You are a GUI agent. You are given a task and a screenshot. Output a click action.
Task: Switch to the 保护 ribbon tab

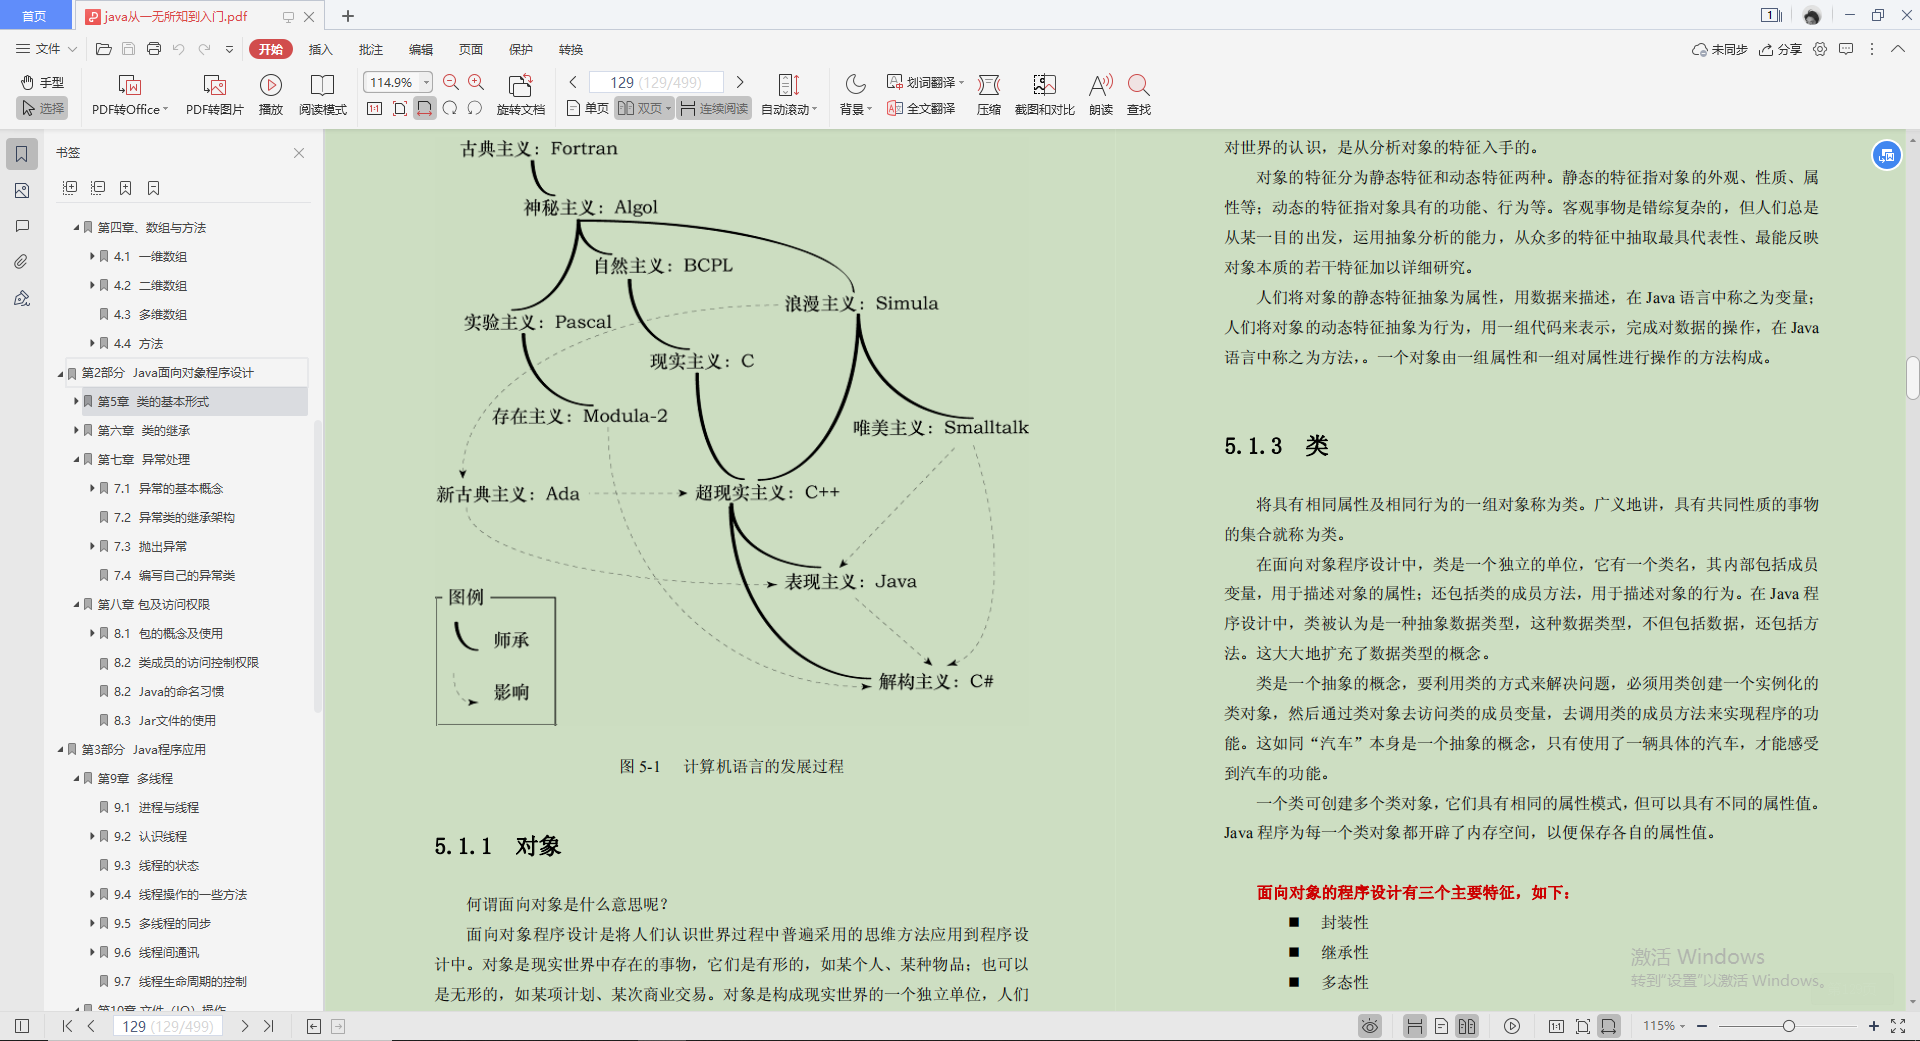[521, 49]
